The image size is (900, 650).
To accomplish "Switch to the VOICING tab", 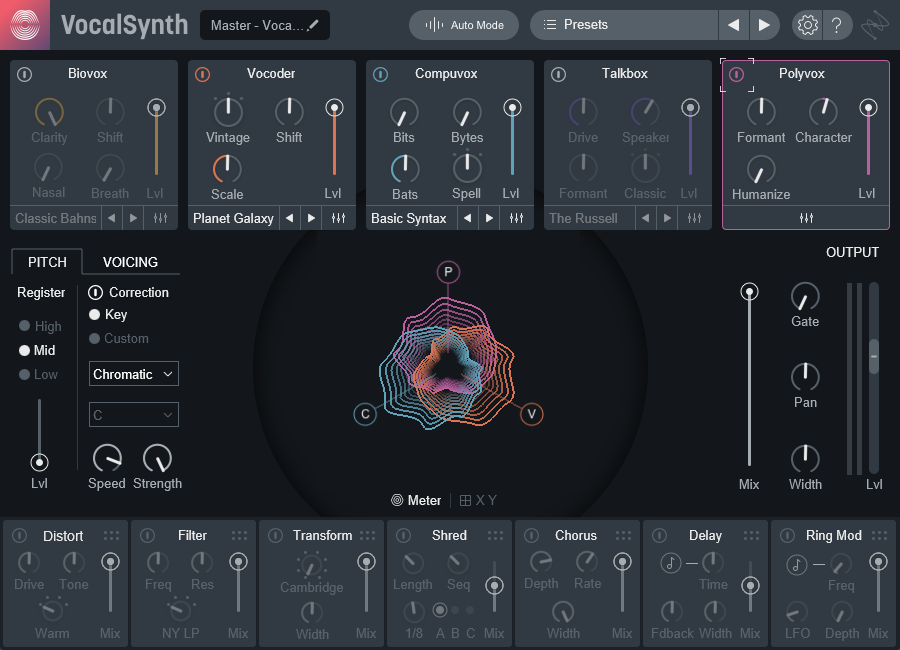I will click(x=130, y=262).
